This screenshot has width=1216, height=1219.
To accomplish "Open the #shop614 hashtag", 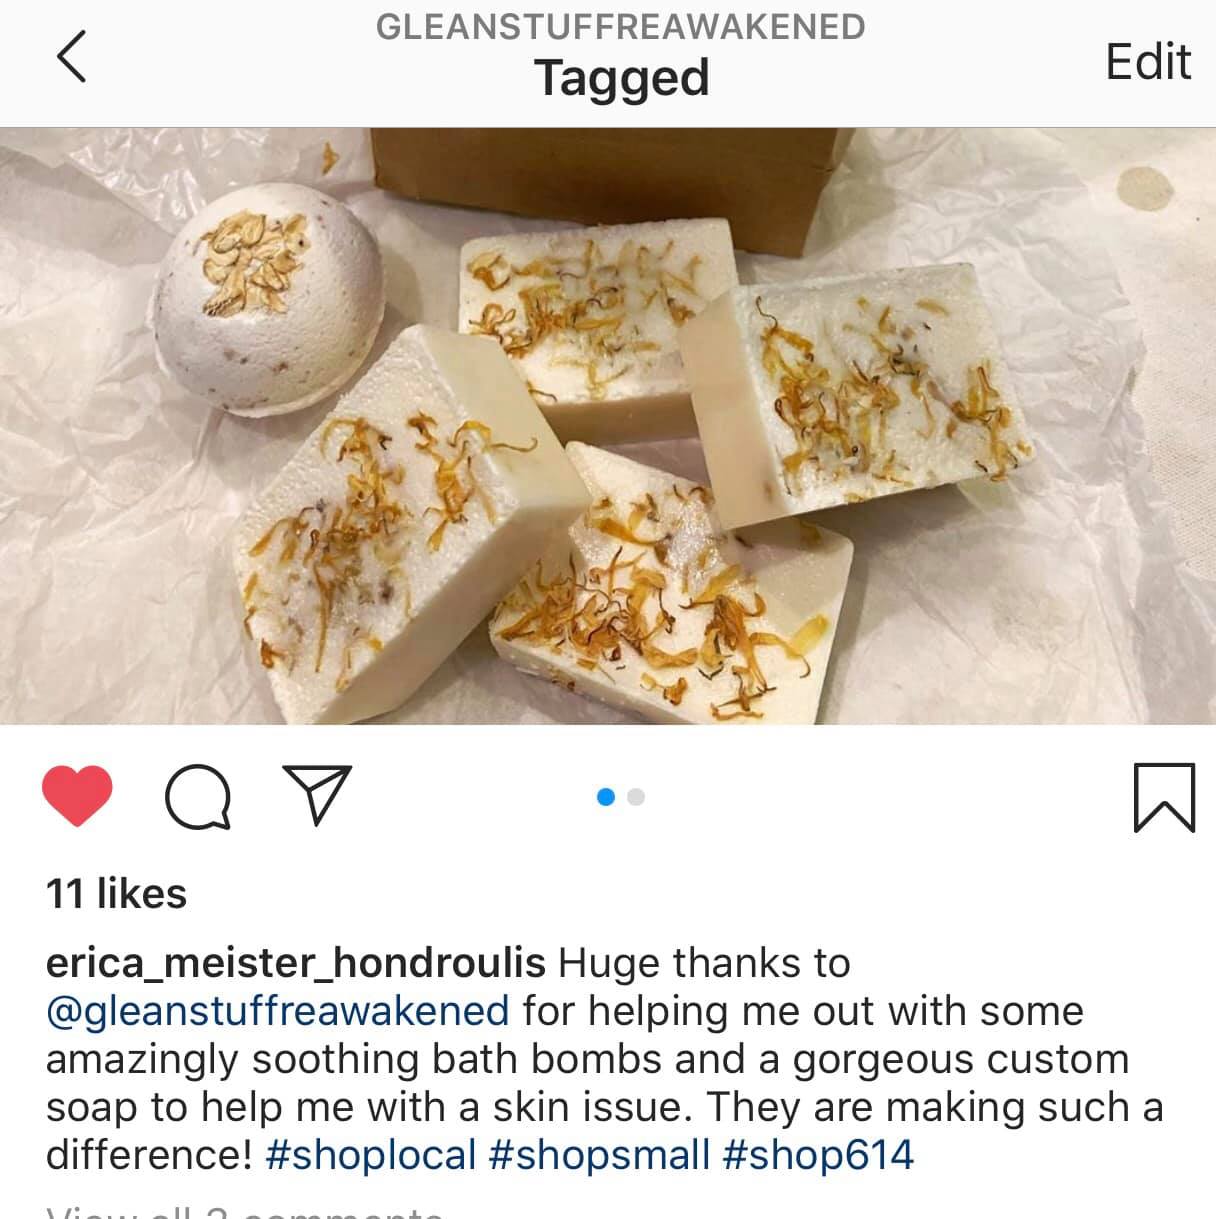I will [x=818, y=1155].
